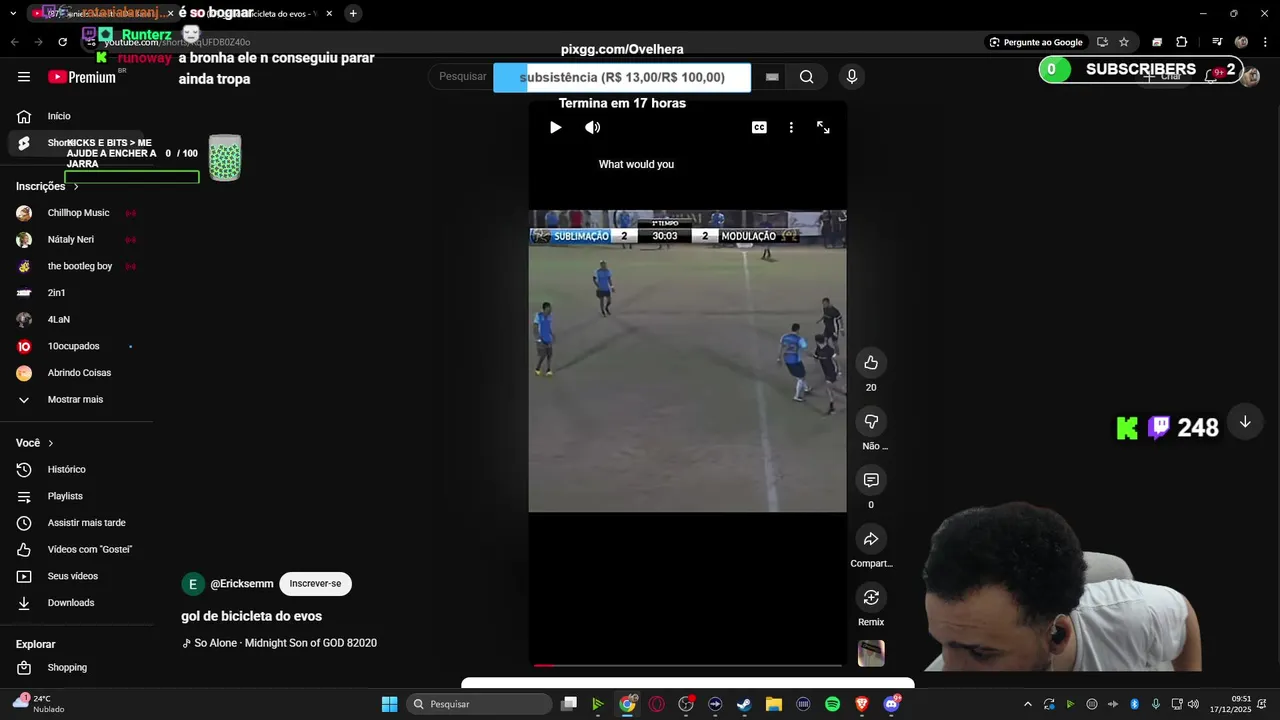Viewport: 1280px width, 720px height.
Task: Bookmark the page with the star icon
Action: pos(1124,42)
